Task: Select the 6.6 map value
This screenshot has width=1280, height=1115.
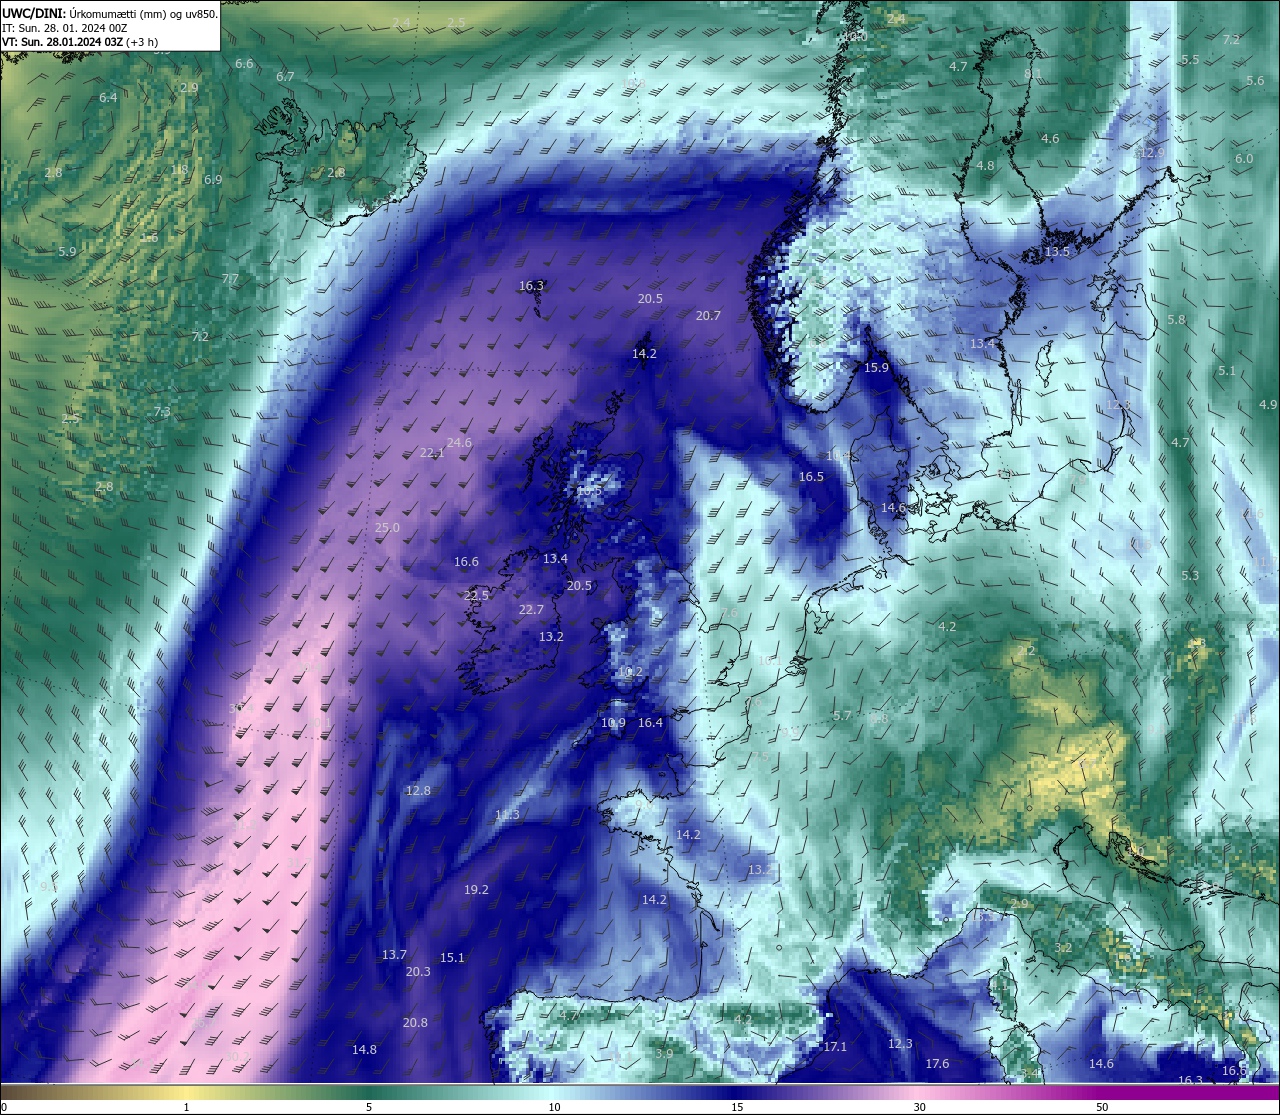Action: click(x=244, y=63)
